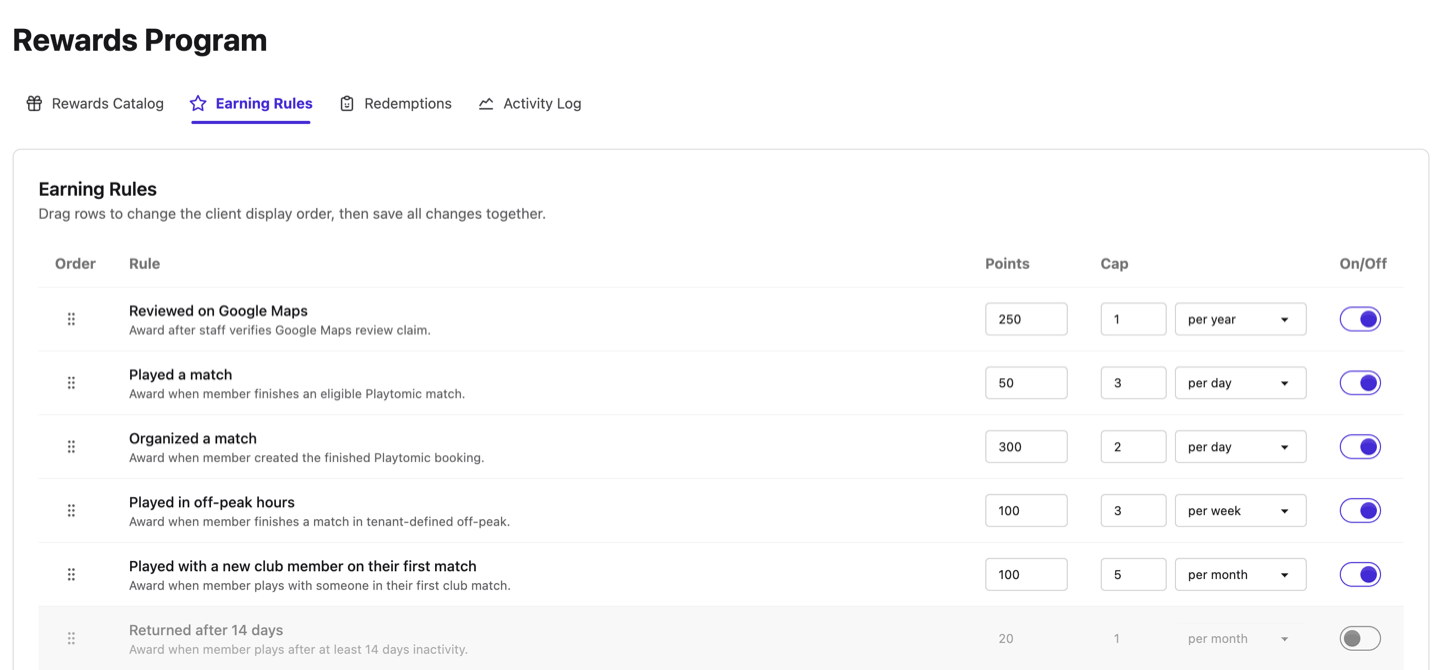1440x670 pixels.
Task: Click the eligible Playtomic match description
Action: (297, 394)
